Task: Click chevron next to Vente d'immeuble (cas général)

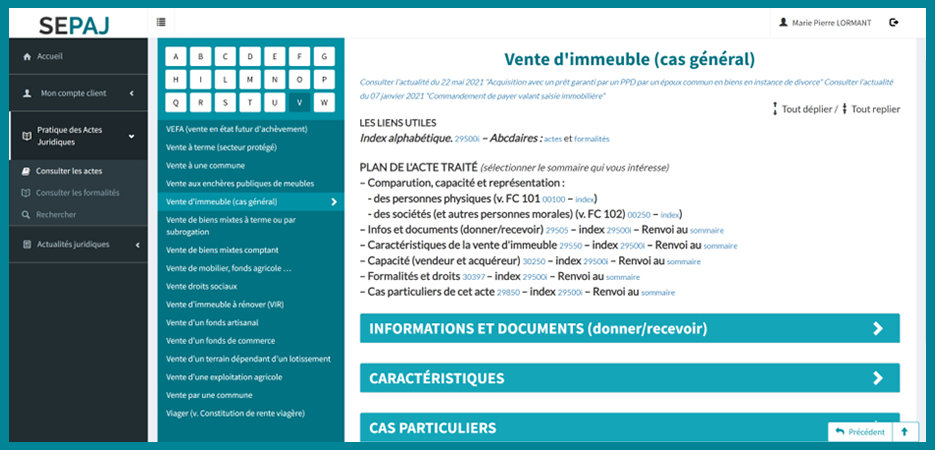Action: coord(334,202)
